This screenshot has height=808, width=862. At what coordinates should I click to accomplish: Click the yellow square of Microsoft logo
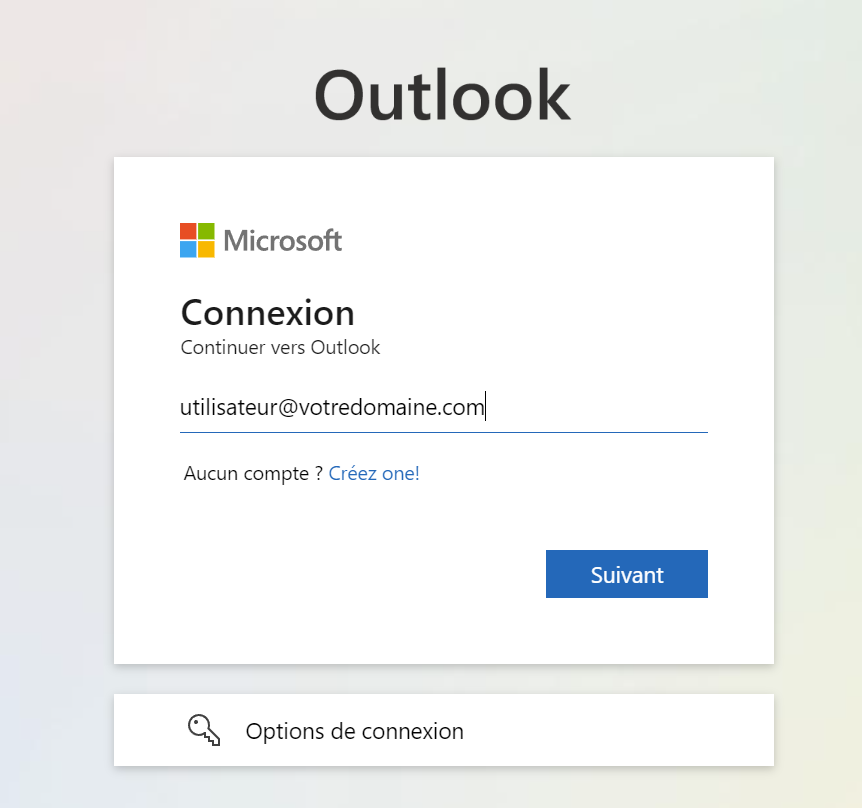[206, 249]
